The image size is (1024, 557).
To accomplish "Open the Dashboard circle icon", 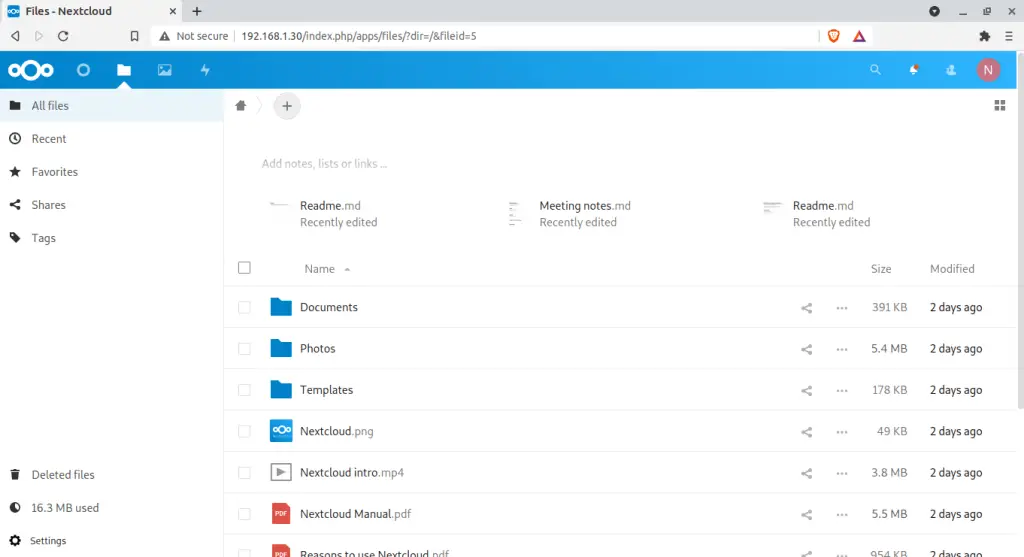I will [83, 70].
